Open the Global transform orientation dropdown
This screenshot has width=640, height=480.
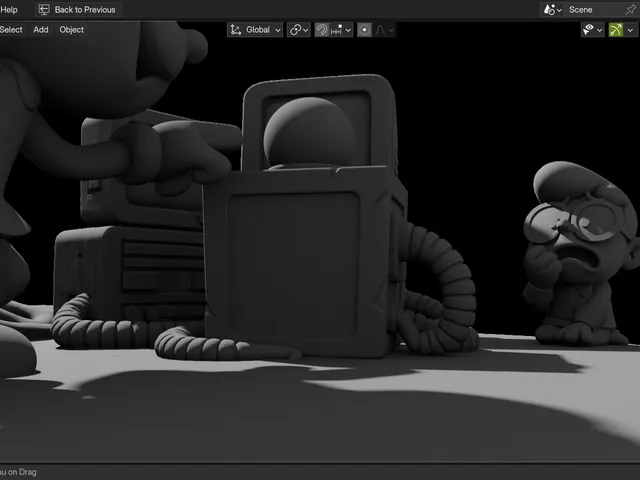coord(255,30)
